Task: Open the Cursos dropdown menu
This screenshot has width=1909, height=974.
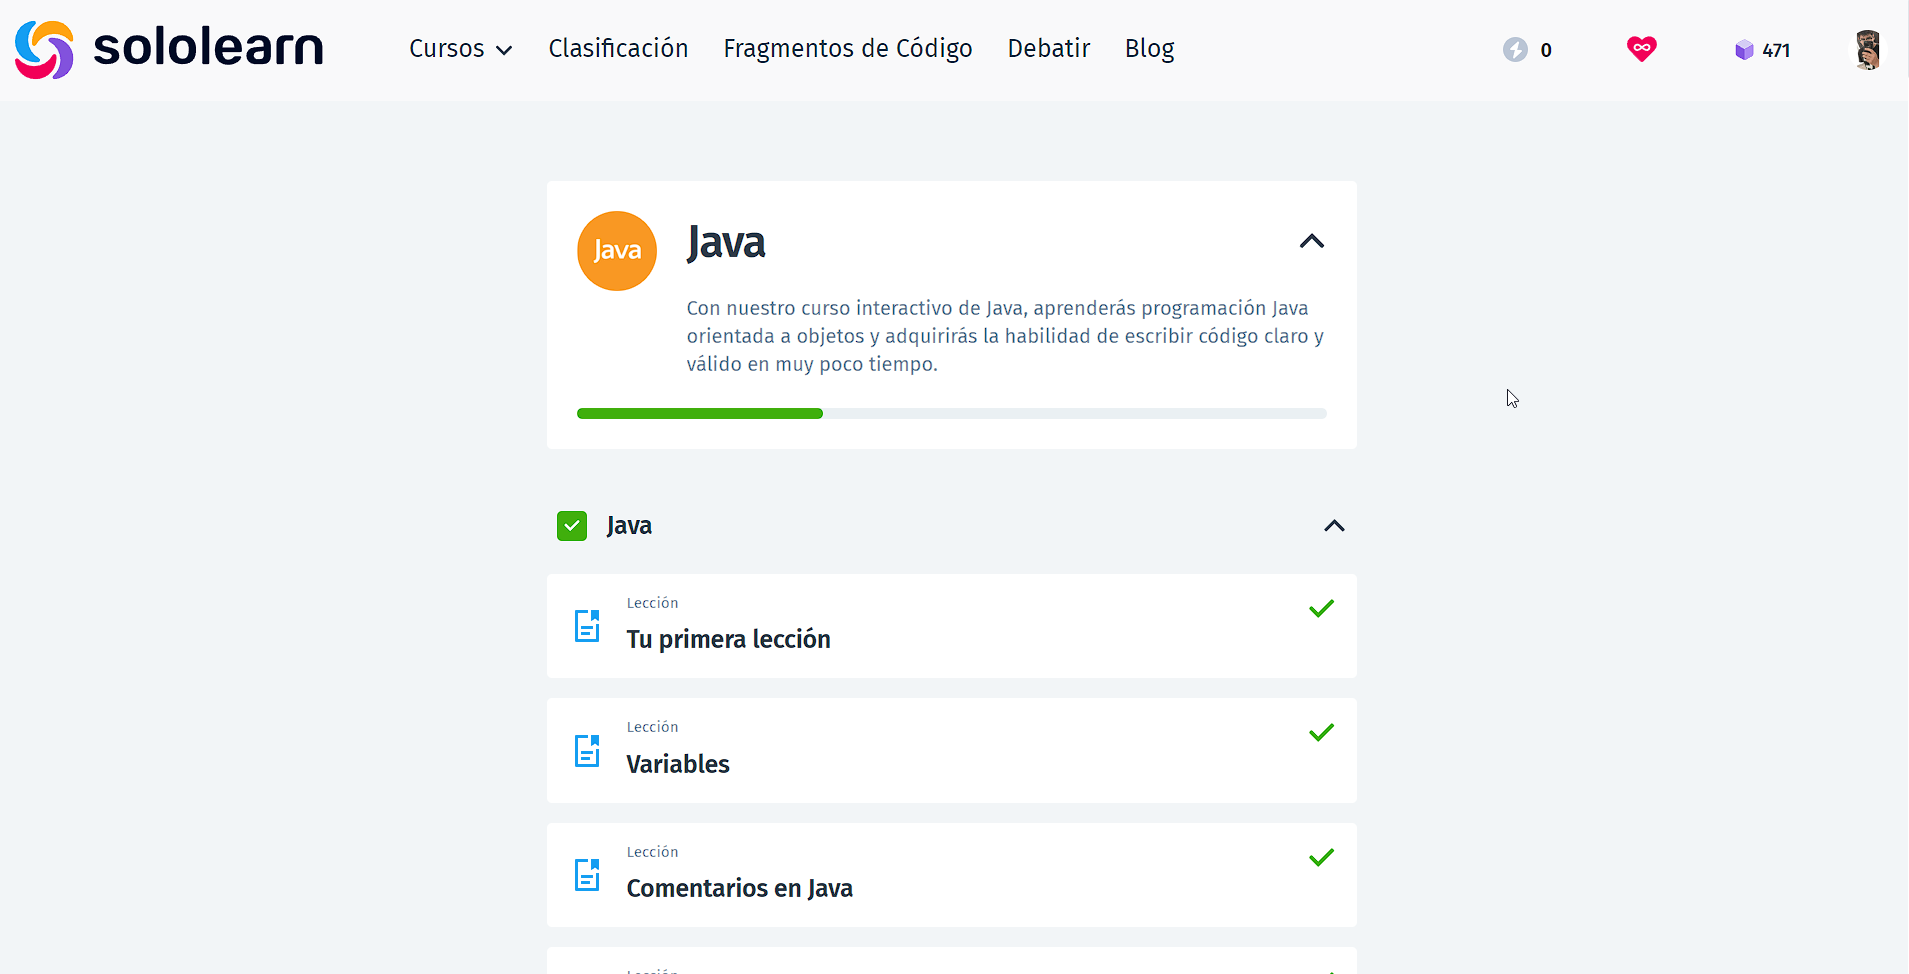Action: (461, 49)
